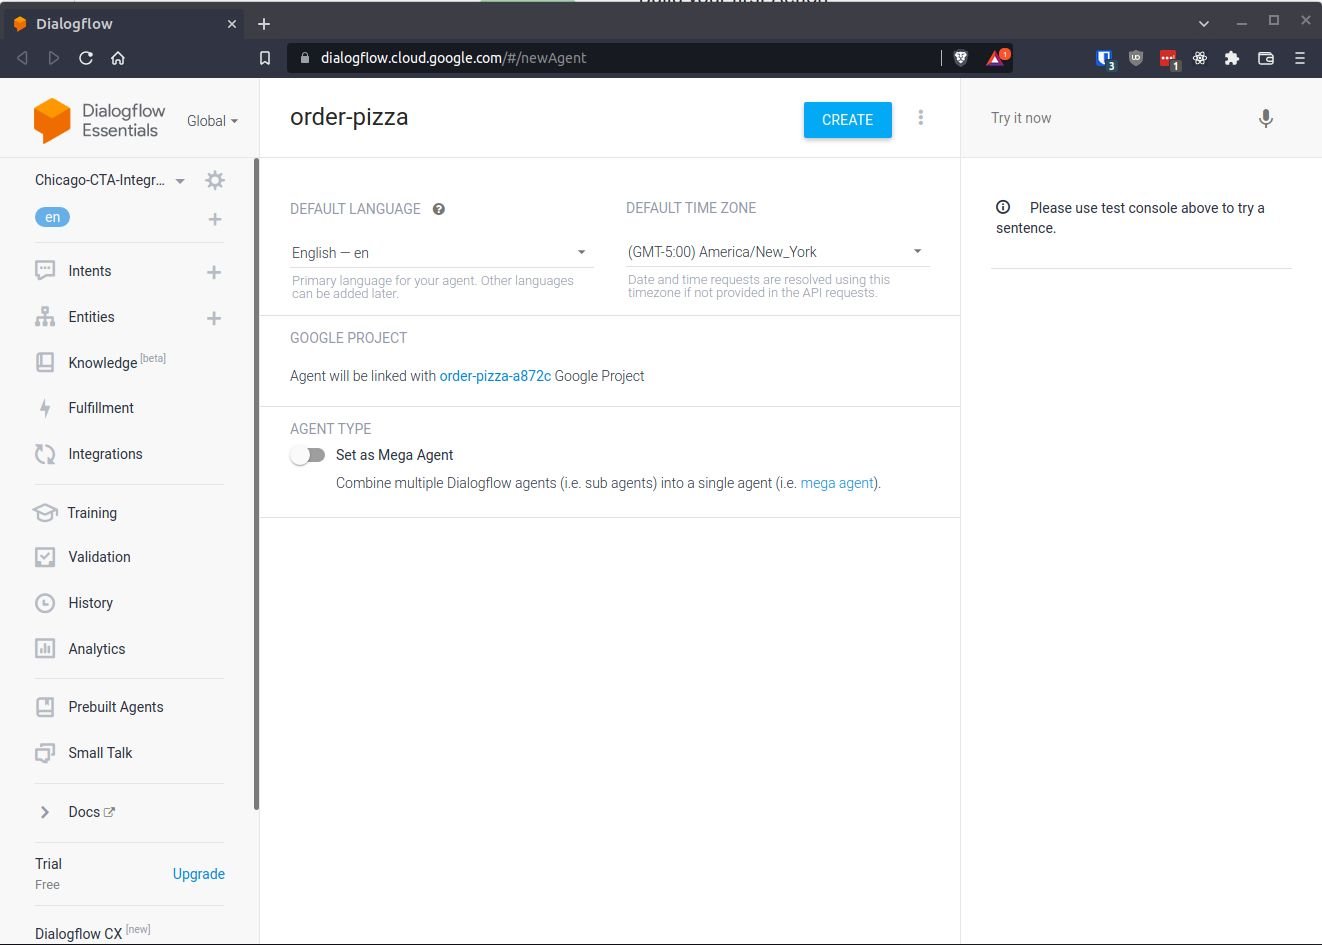Click the browser address bar URL
This screenshot has width=1322, height=945.
click(x=454, y=58)
